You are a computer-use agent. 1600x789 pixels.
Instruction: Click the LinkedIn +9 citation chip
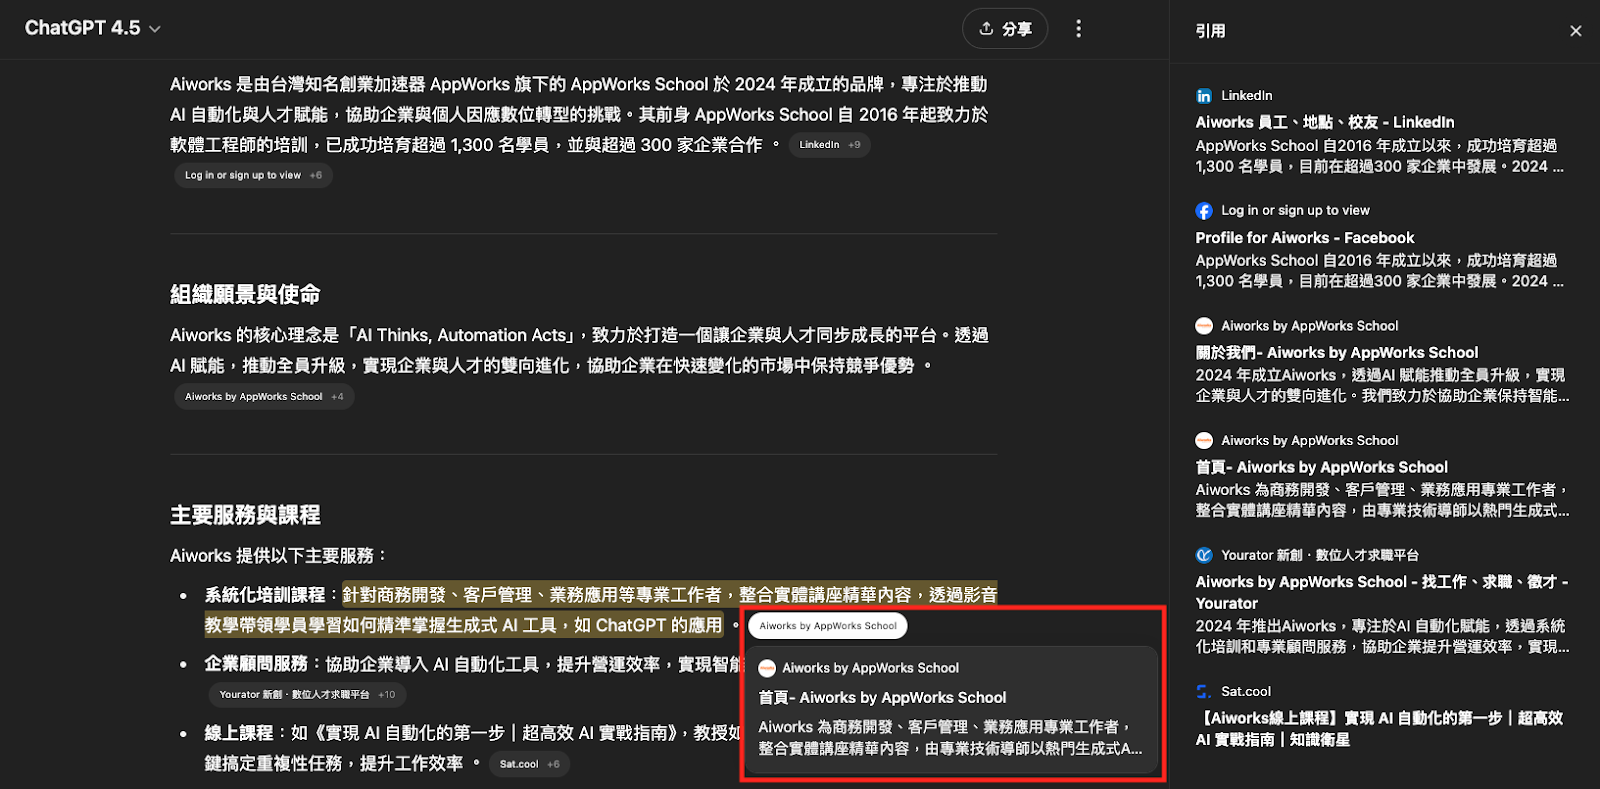point(829,145)
